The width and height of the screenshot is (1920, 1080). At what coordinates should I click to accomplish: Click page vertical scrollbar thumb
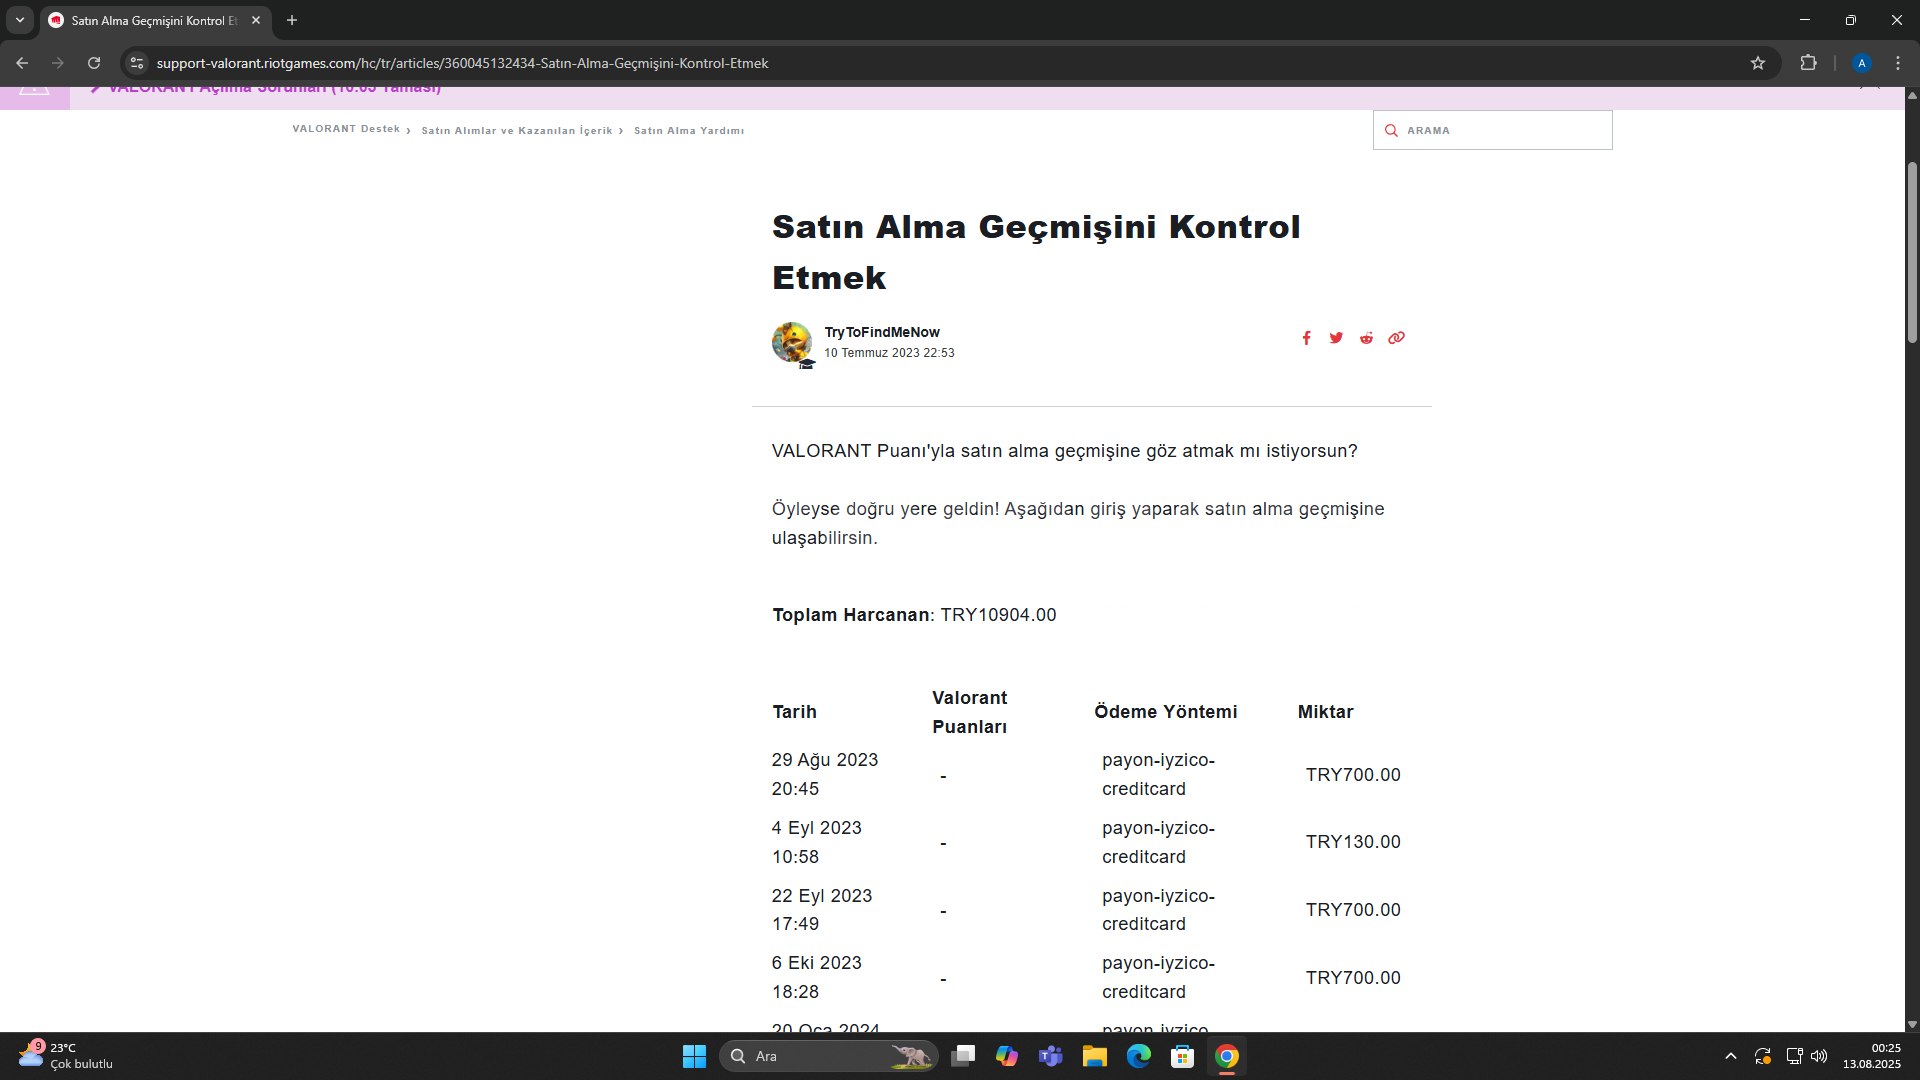click(x=1912, y=252)
